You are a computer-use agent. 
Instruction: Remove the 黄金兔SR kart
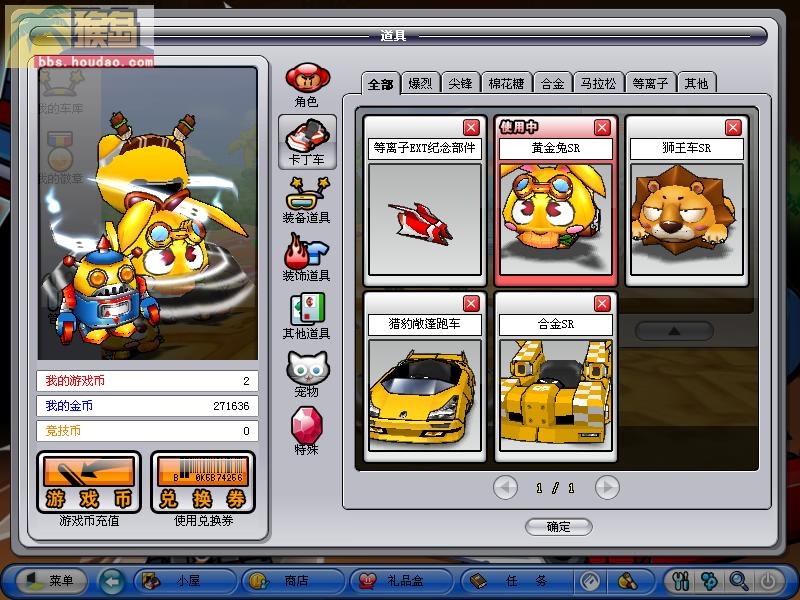point(603,127)
